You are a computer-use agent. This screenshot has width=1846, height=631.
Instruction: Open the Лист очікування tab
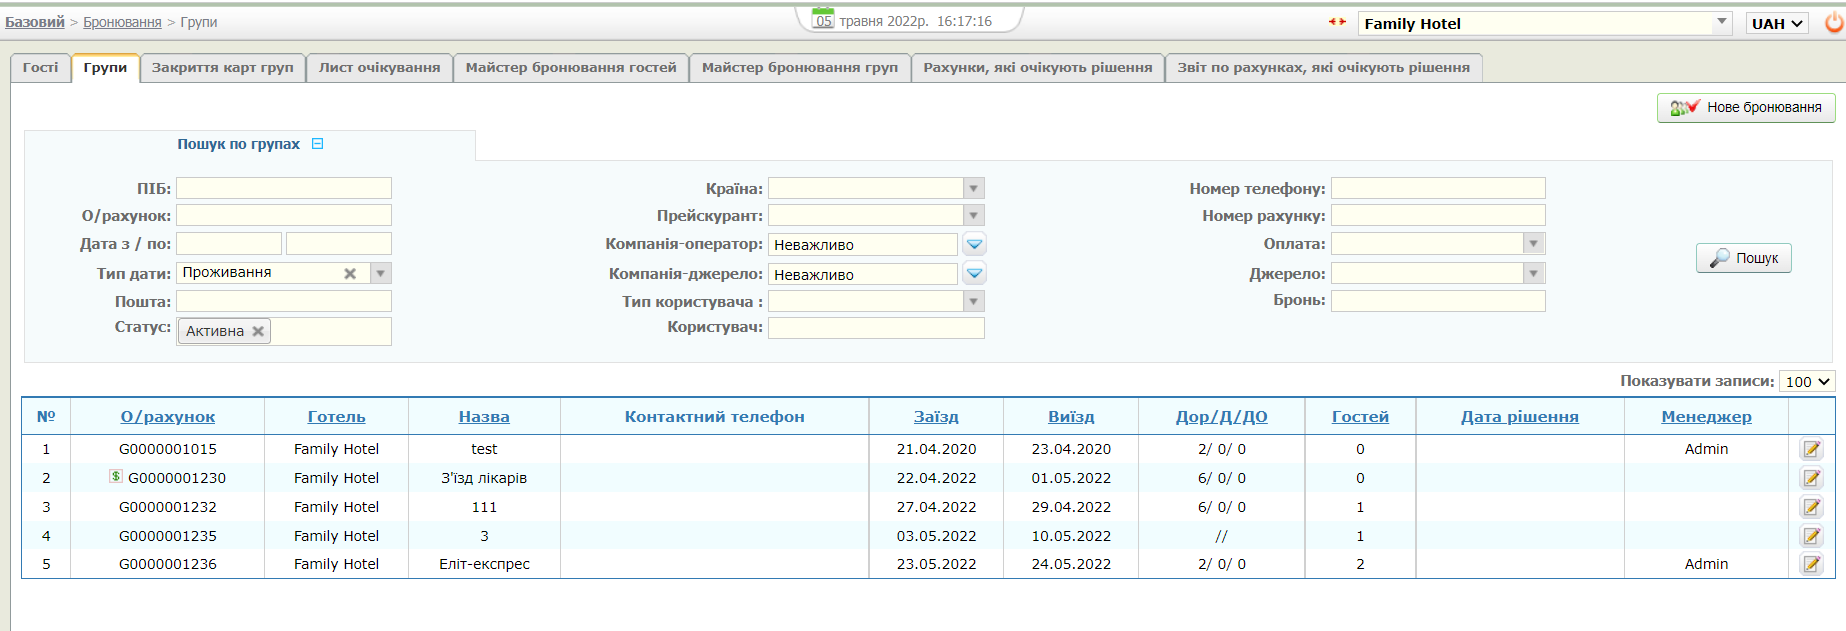379,67
